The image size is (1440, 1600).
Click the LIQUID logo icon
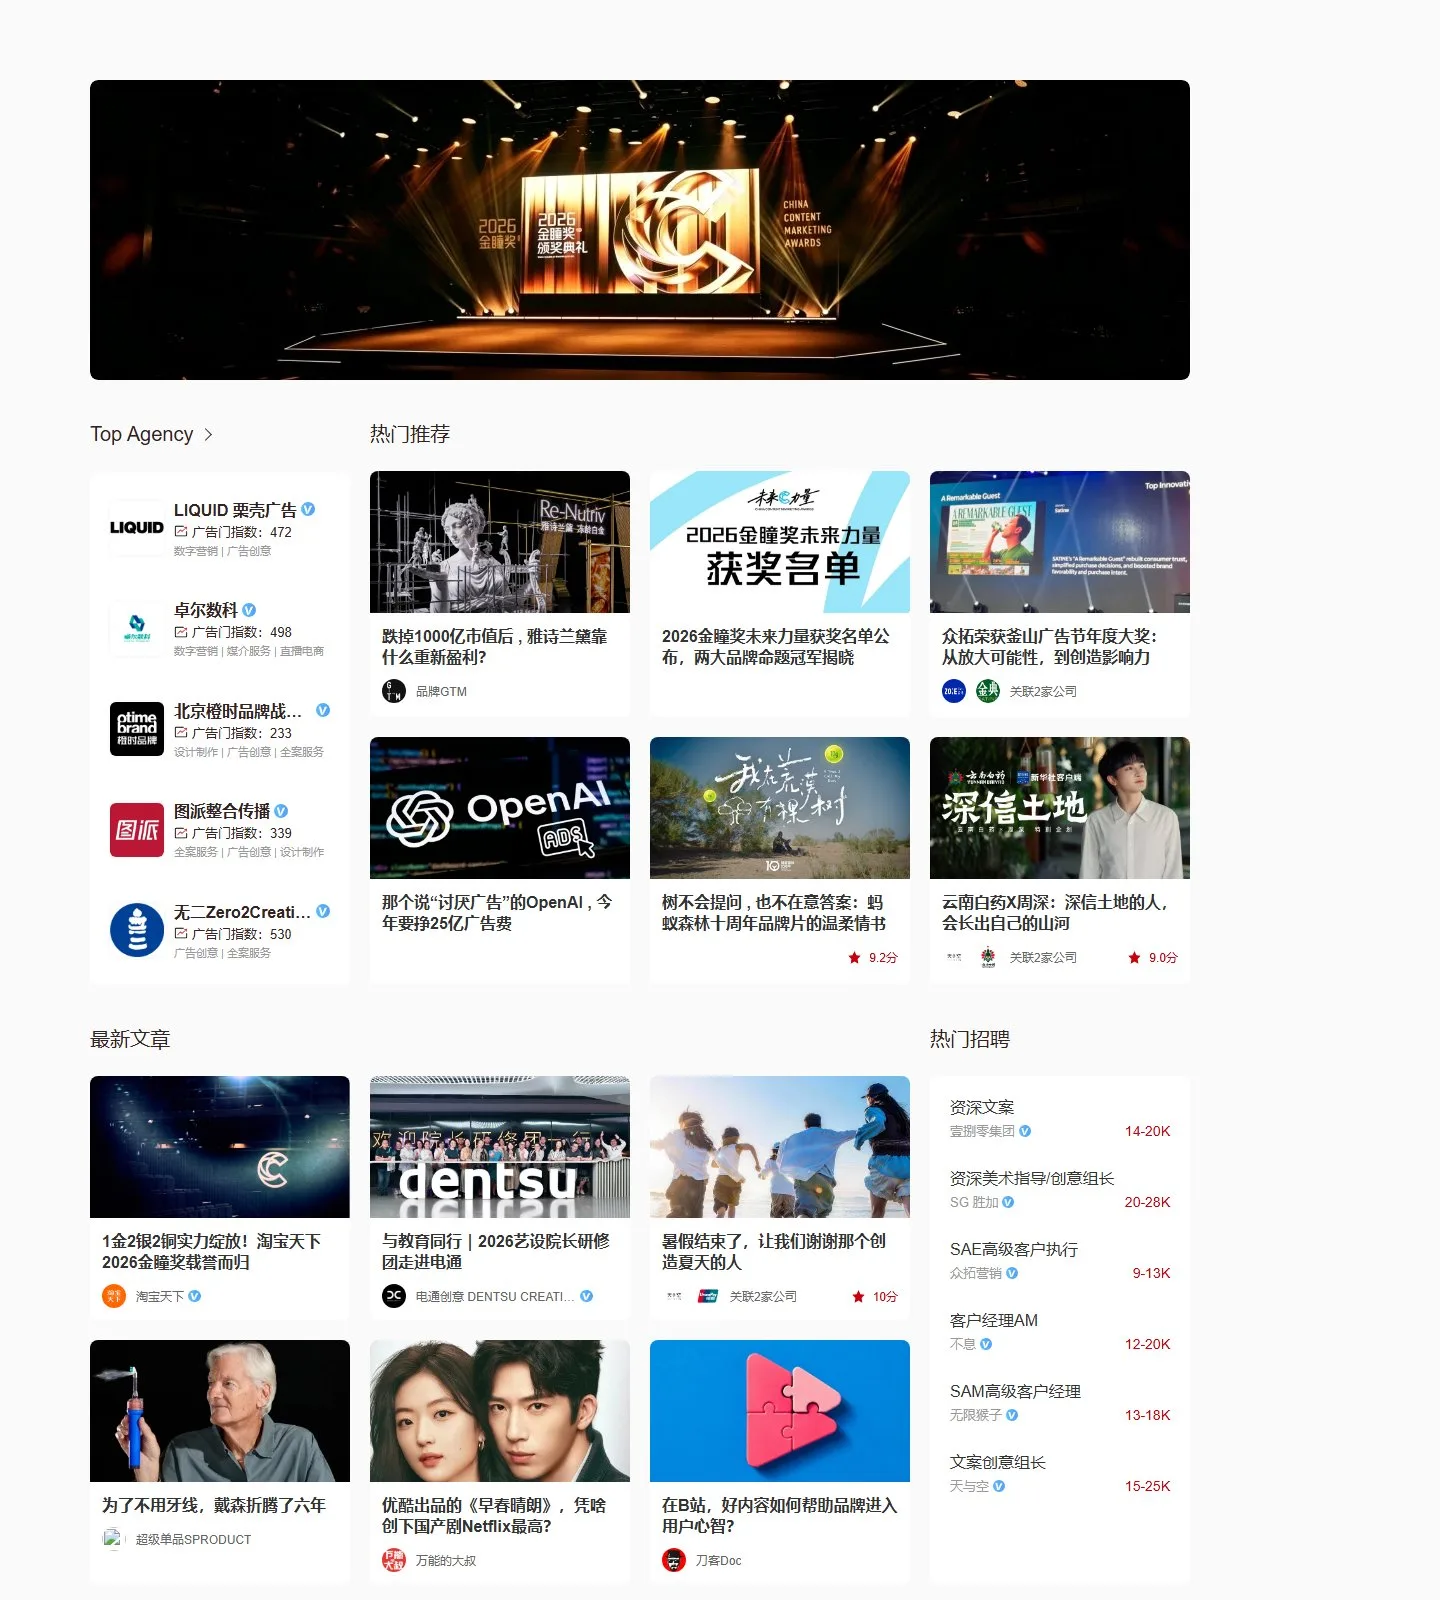pos(137,528)
